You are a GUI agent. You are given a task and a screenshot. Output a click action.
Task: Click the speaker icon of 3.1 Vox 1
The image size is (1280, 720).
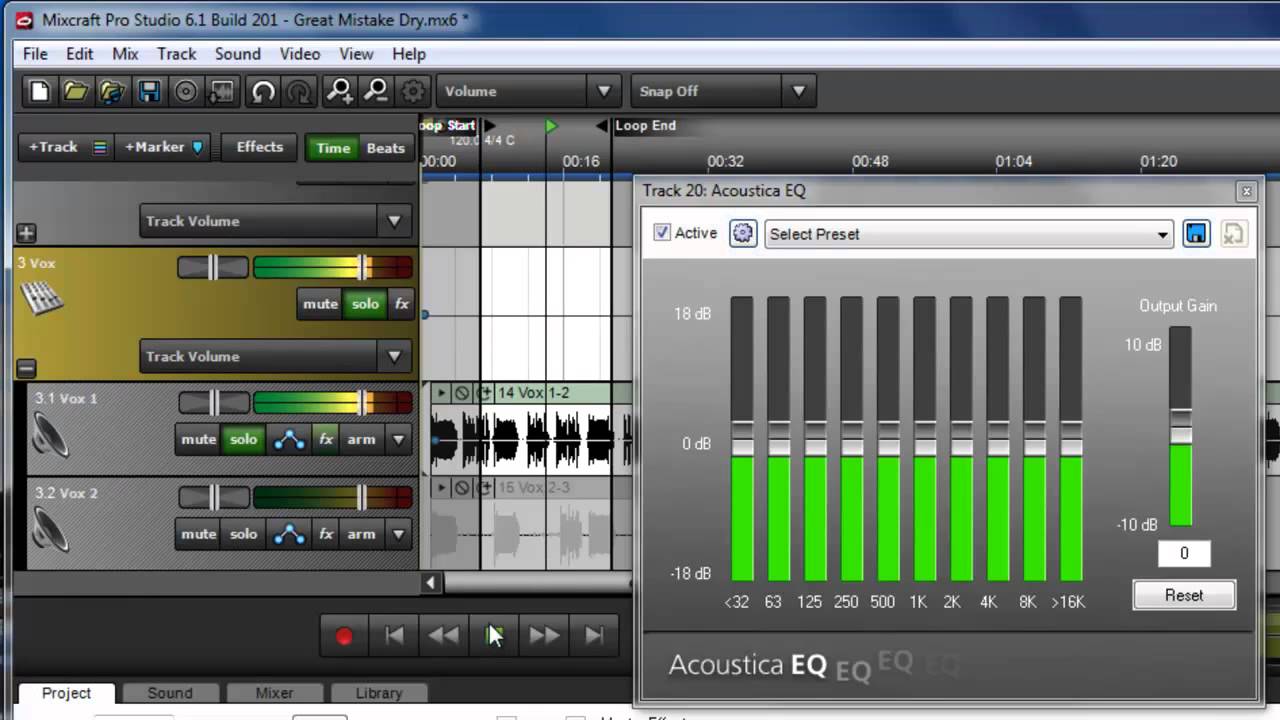click(x=49, y=436)
